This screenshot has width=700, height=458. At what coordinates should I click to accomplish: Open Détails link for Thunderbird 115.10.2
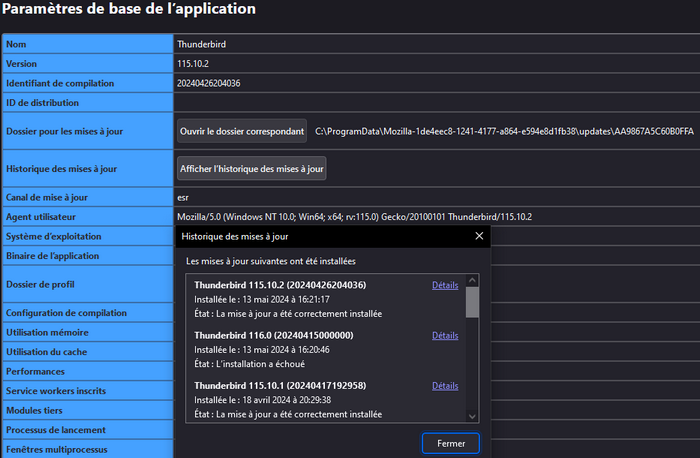click(445, 285)
